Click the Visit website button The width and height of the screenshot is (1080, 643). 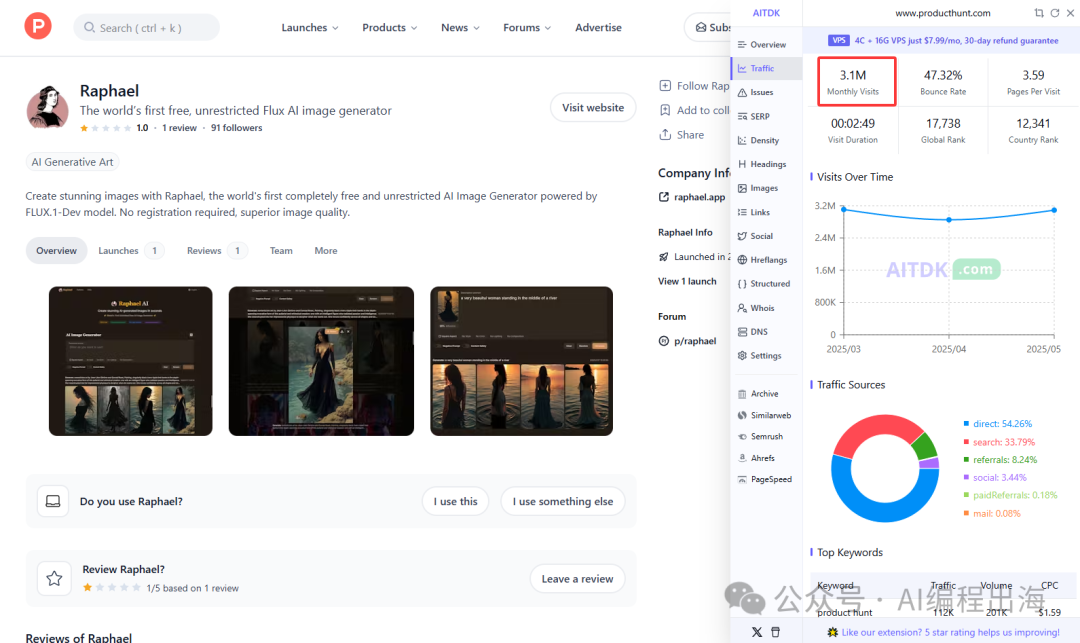point(592,108)
